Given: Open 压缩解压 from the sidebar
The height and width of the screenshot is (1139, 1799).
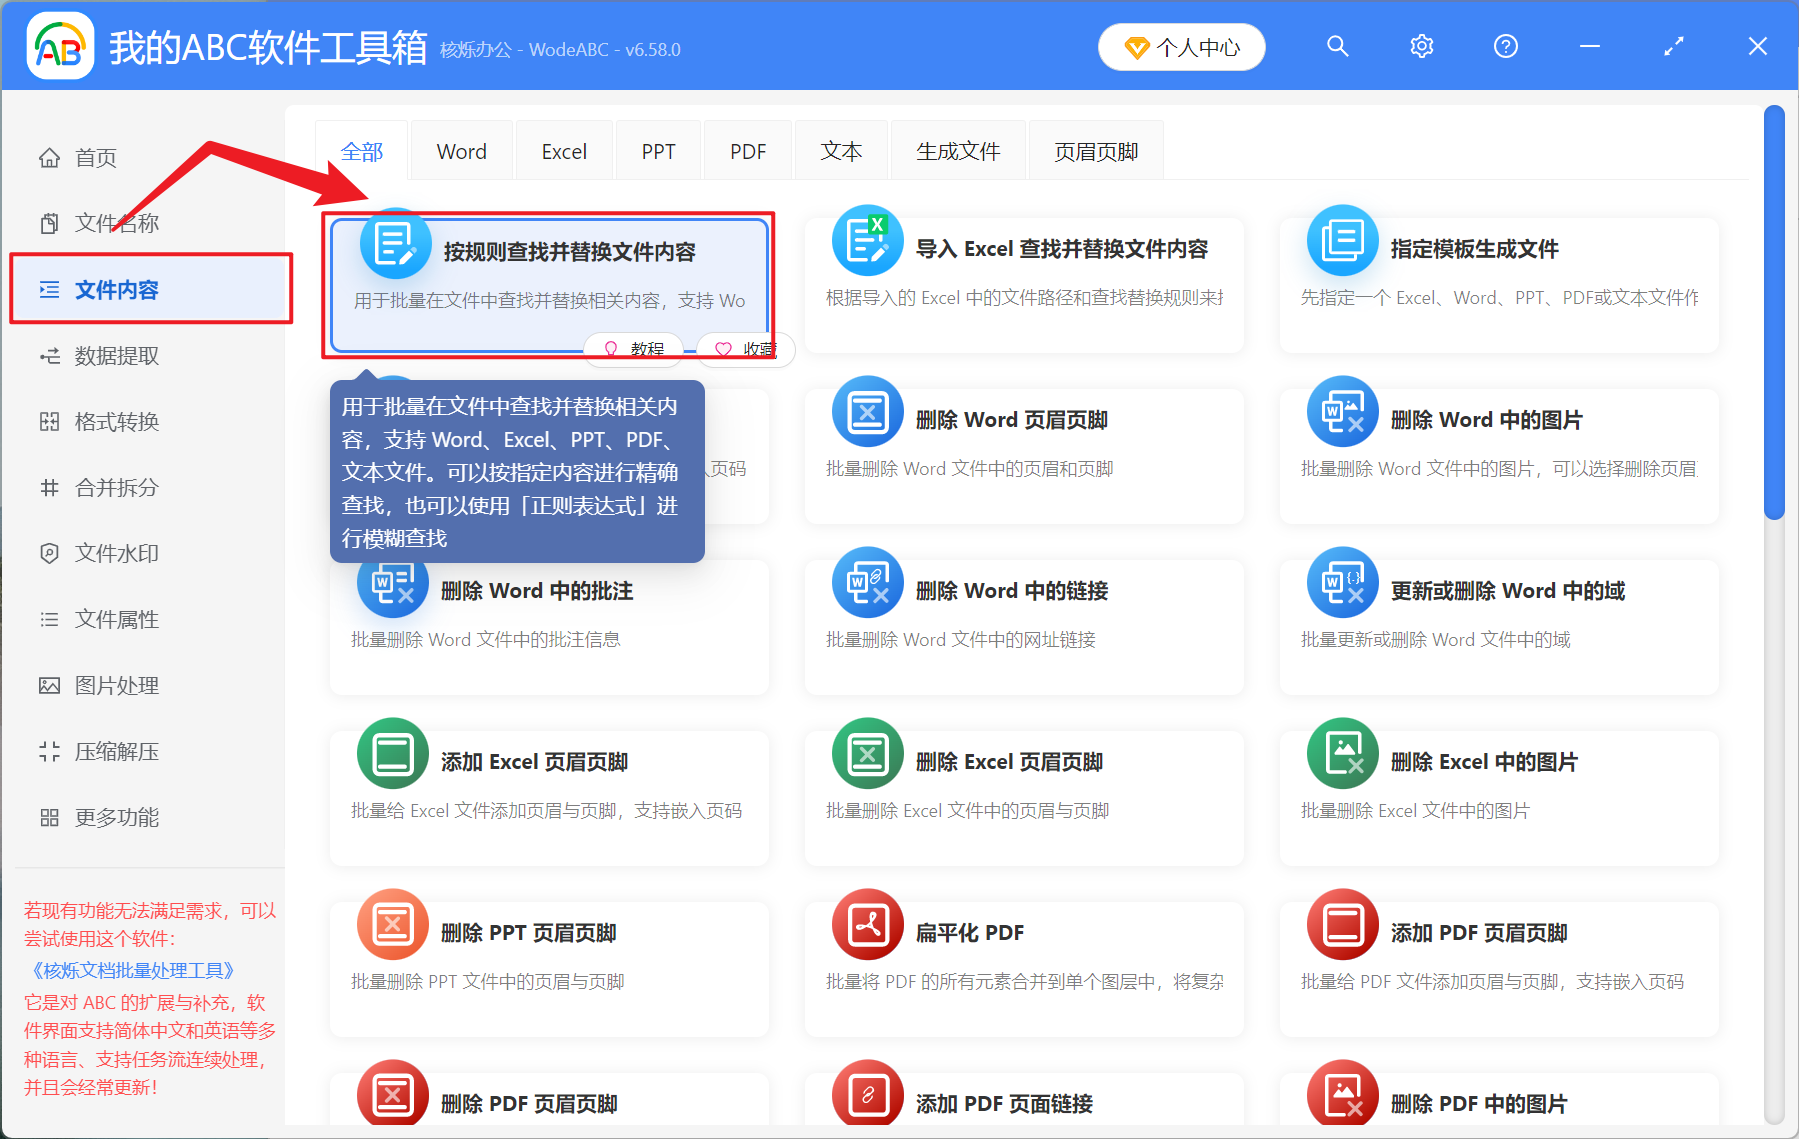Looking at the screenshot, I should 115,751.
